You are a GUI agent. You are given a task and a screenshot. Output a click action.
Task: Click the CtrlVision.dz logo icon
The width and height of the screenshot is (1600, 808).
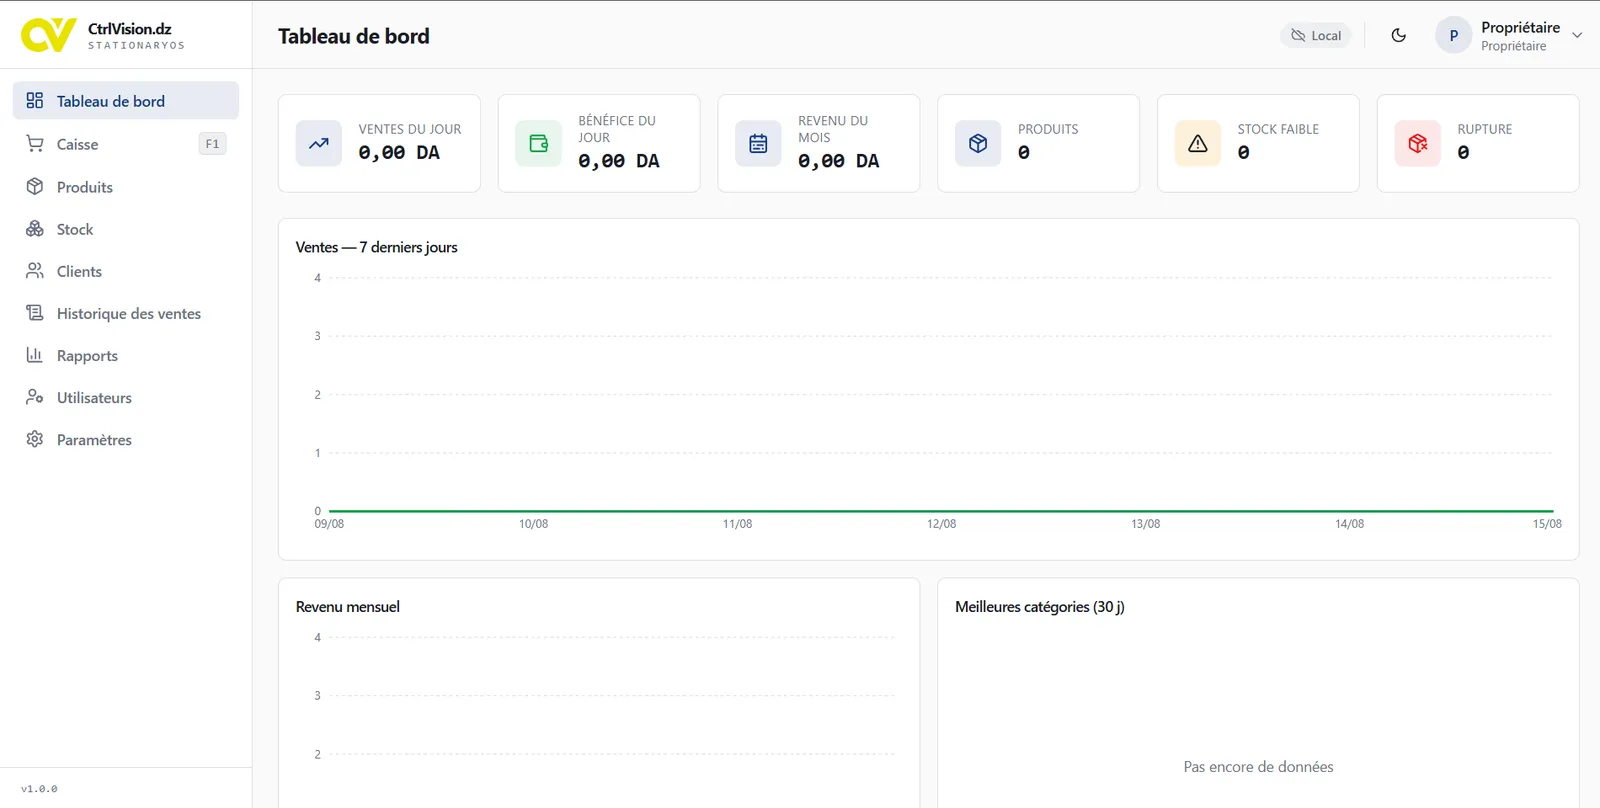[48, 35]
